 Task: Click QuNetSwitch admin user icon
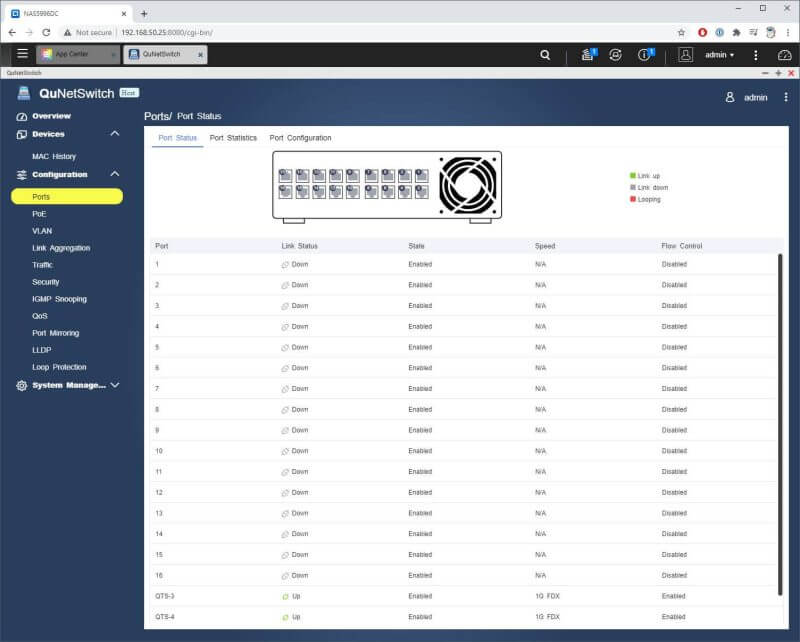point(730,97)
